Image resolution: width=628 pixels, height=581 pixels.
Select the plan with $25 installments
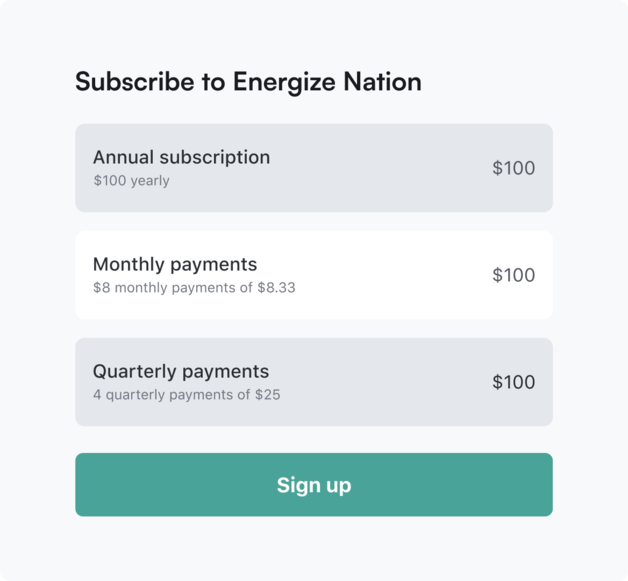click(x=314, y=382)
